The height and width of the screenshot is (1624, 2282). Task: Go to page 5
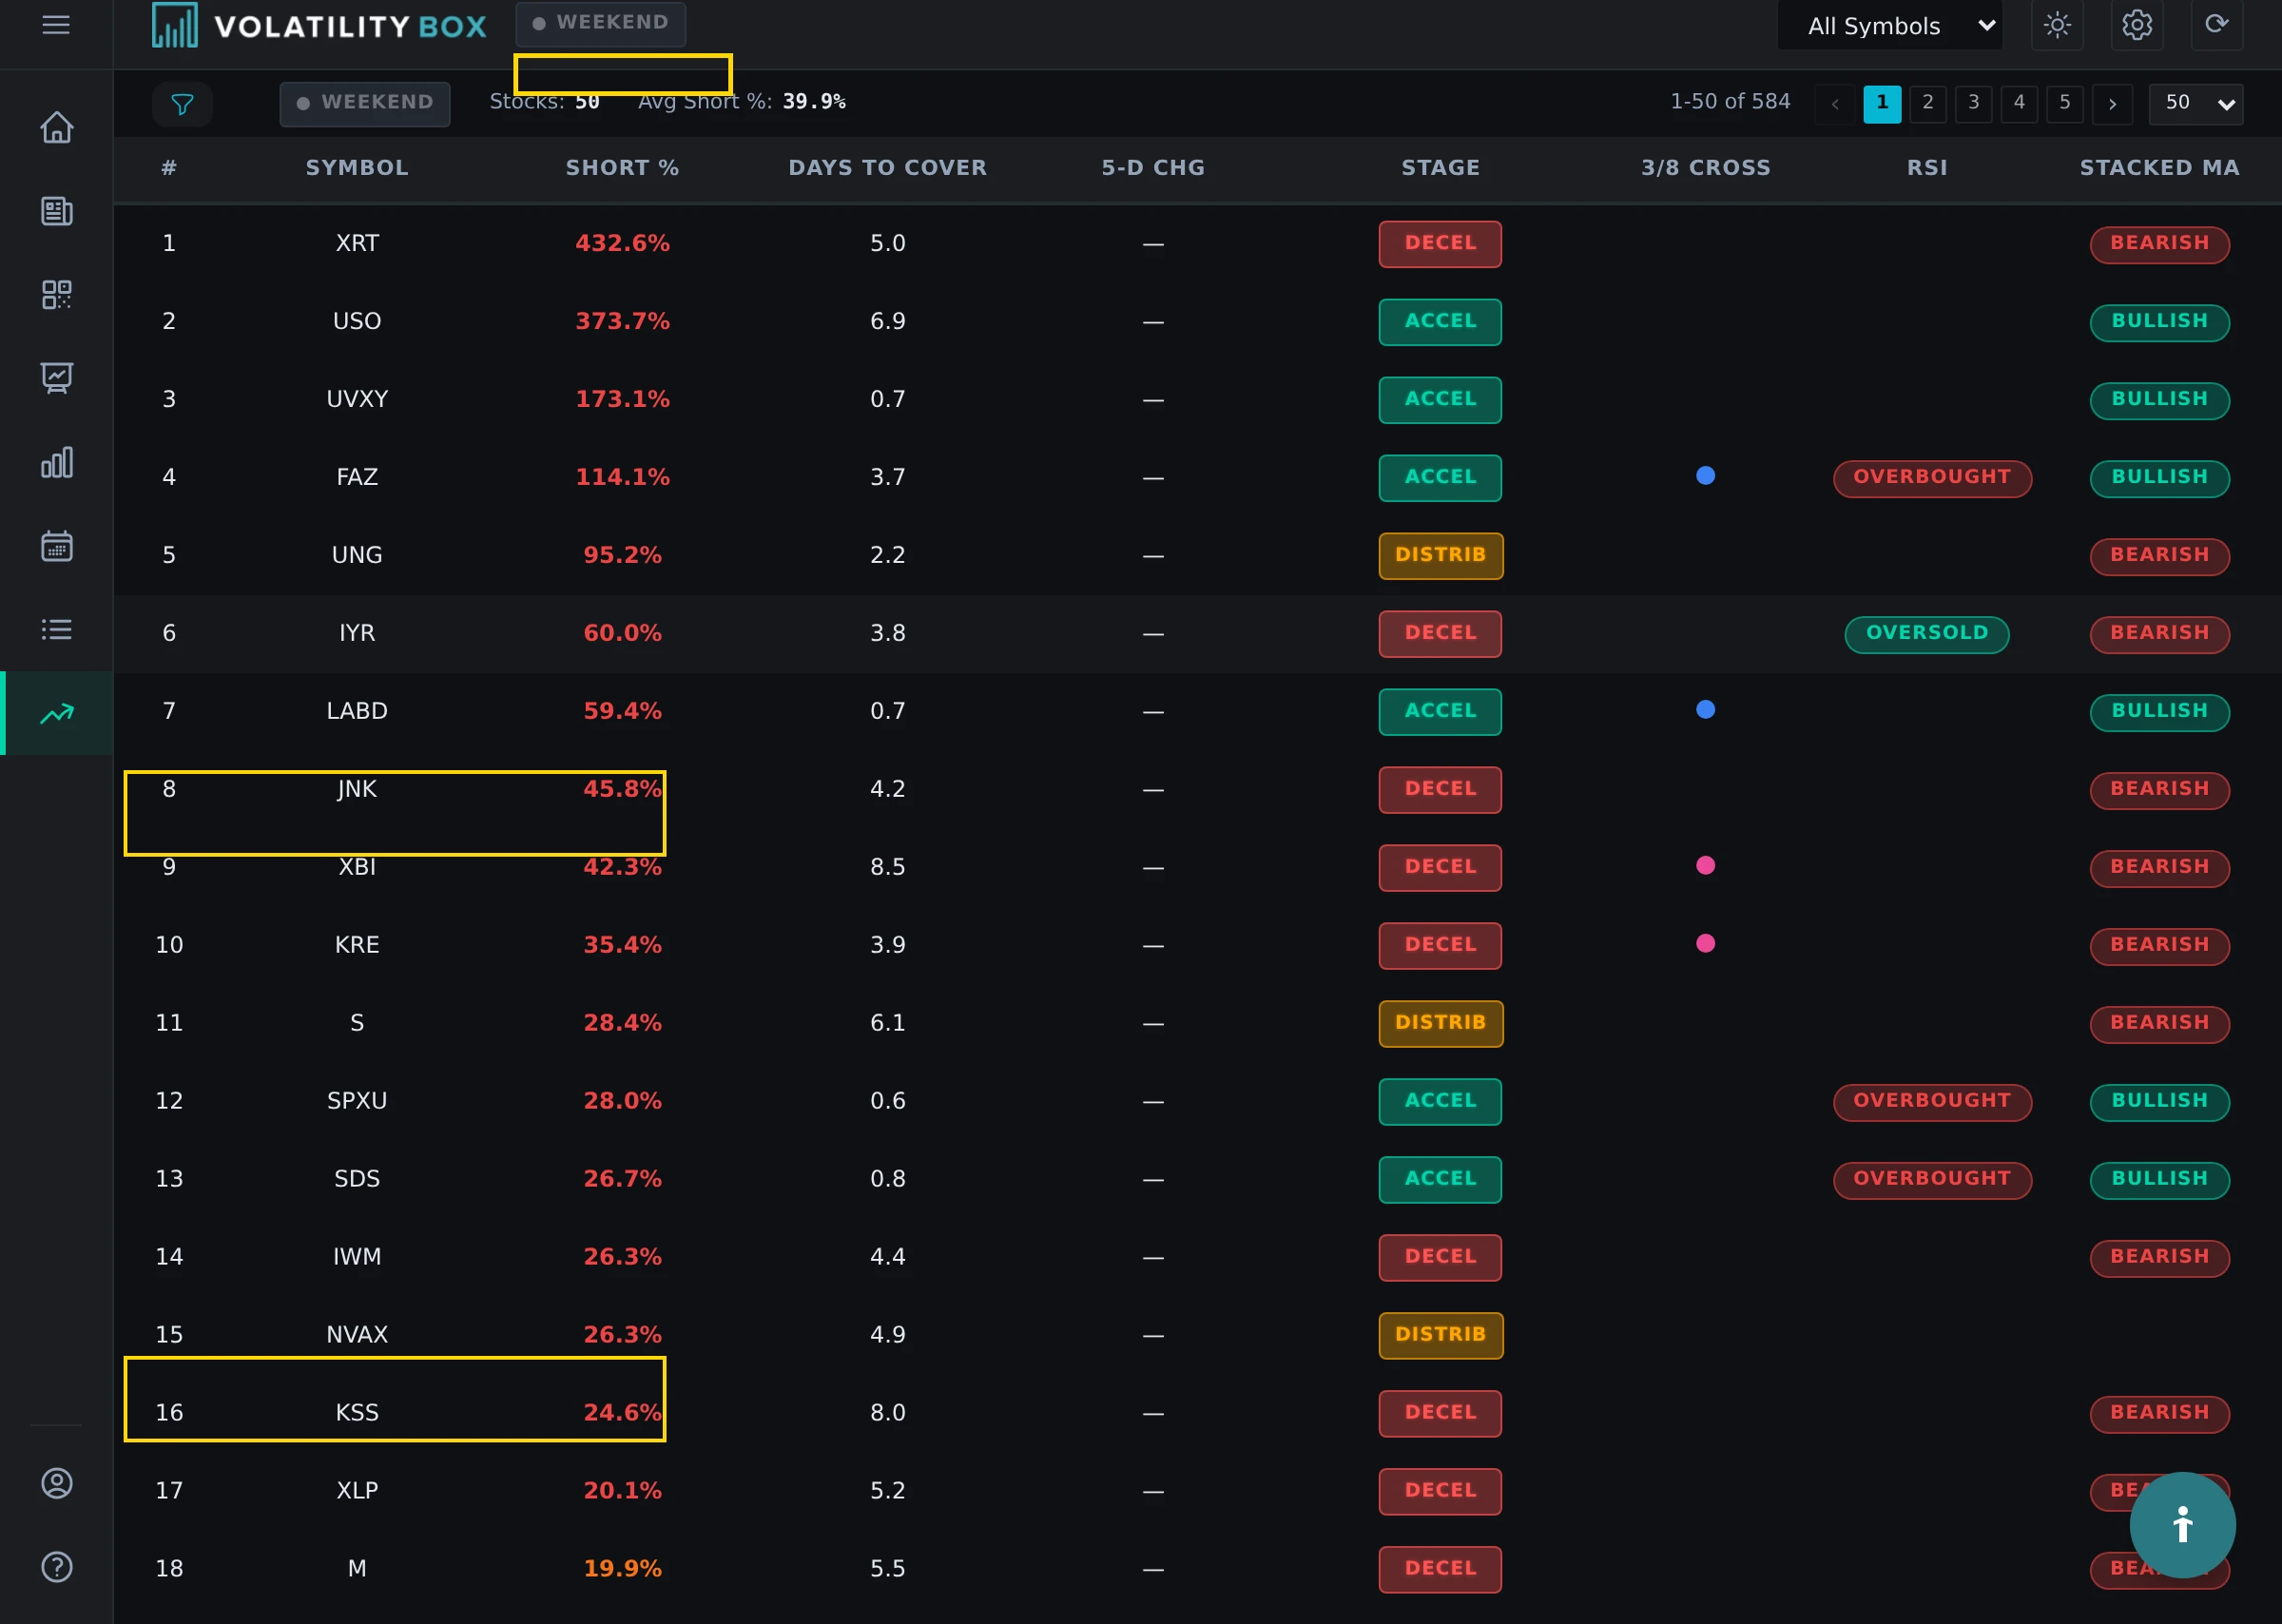(2065, 104)
